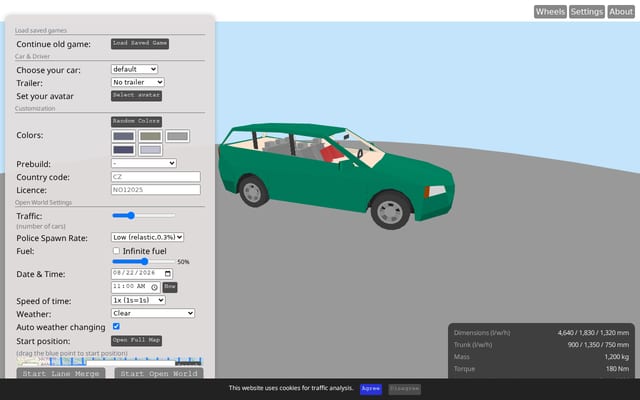This screenshot has width=640, height=400.
Task: Agree to the cookie notice
Action: pyautogui.click(x=371, y=389)
